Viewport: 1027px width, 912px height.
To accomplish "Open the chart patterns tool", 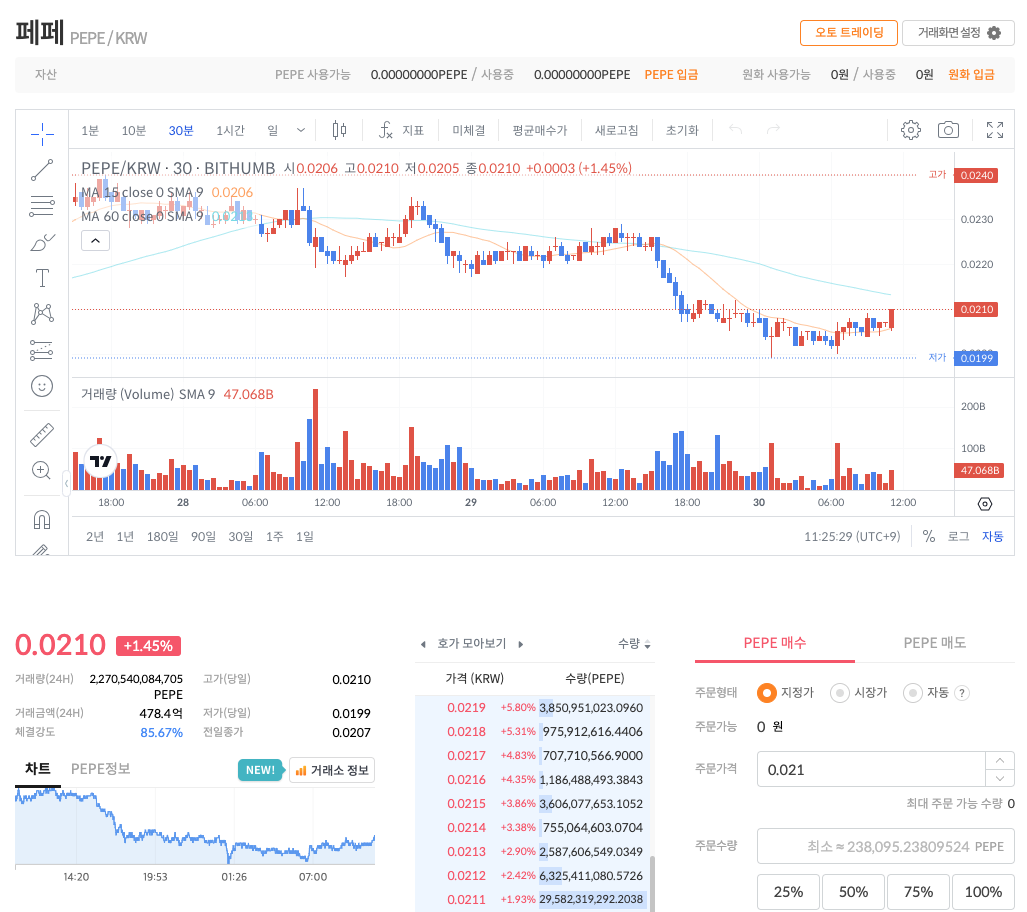I will 42,314.
